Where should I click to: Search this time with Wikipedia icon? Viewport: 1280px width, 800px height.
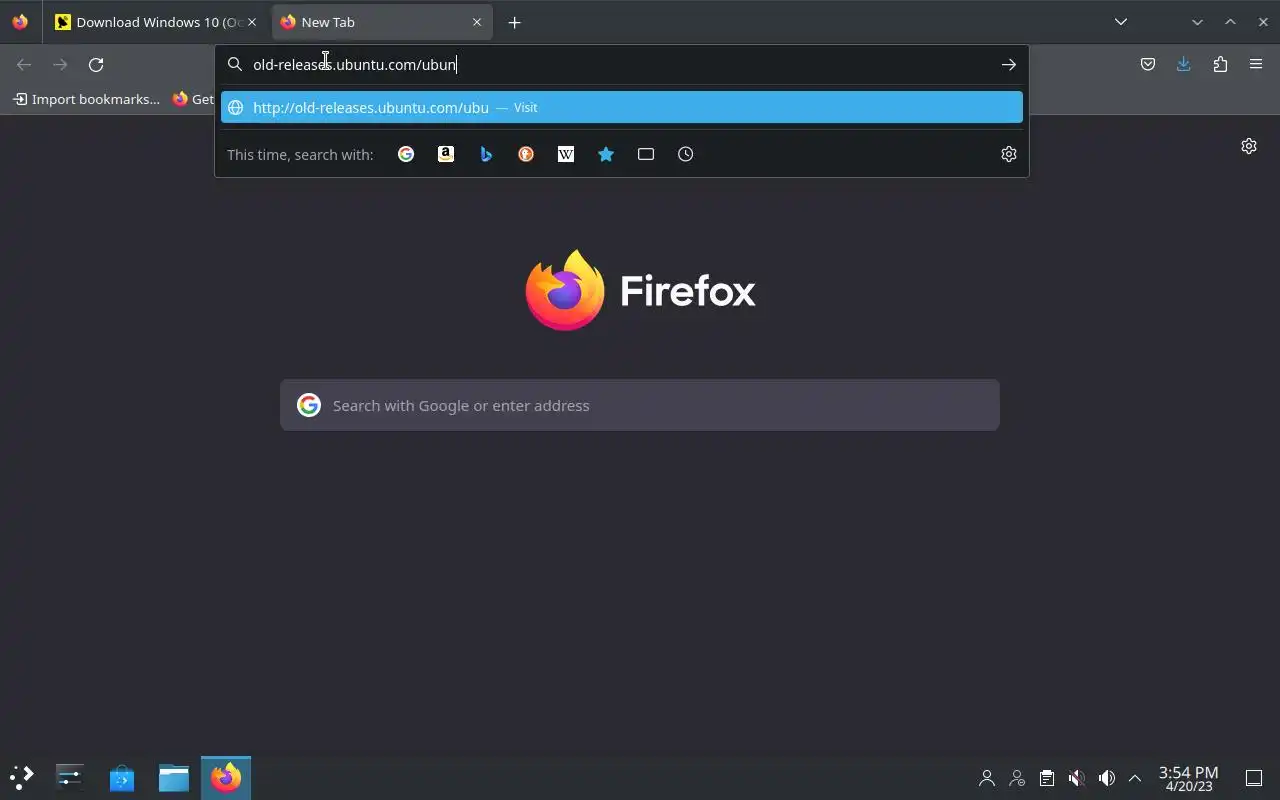click(x=566, y=154)
